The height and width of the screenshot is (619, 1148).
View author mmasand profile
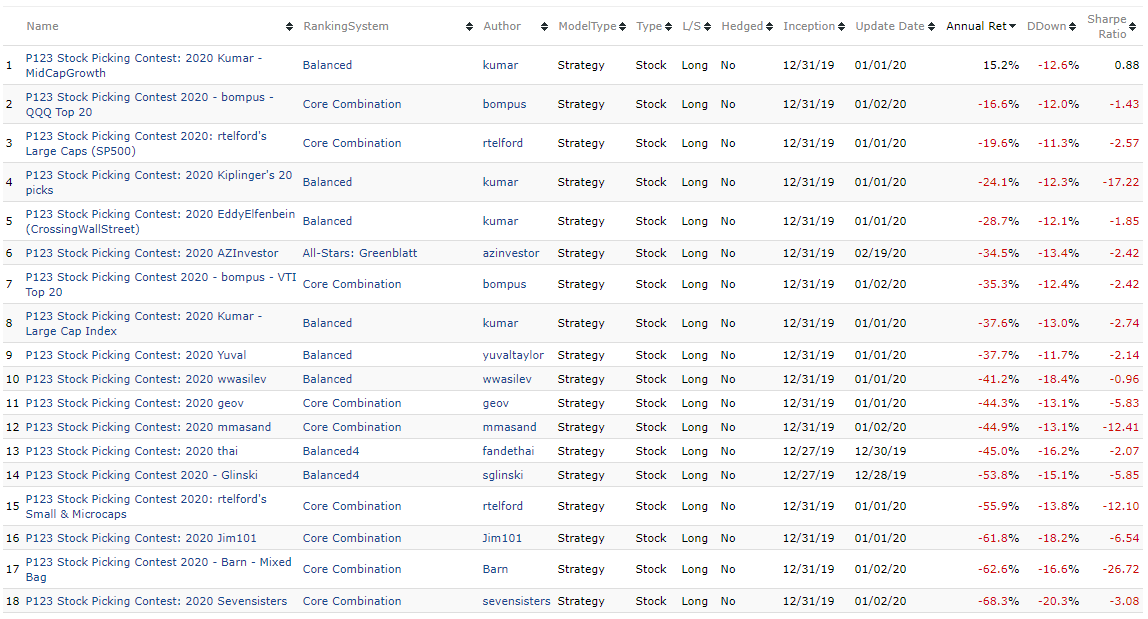(510, 427)
